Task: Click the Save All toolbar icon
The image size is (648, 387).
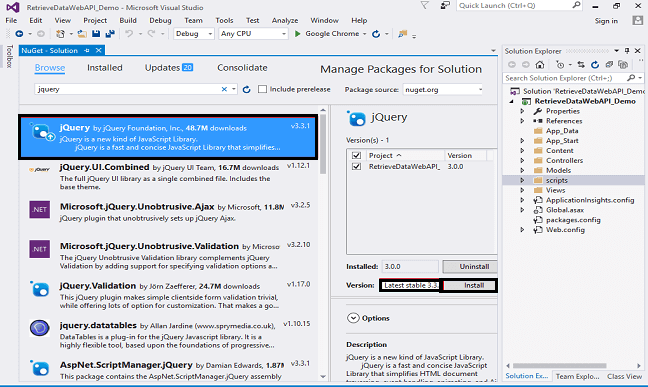Action: 110,34
